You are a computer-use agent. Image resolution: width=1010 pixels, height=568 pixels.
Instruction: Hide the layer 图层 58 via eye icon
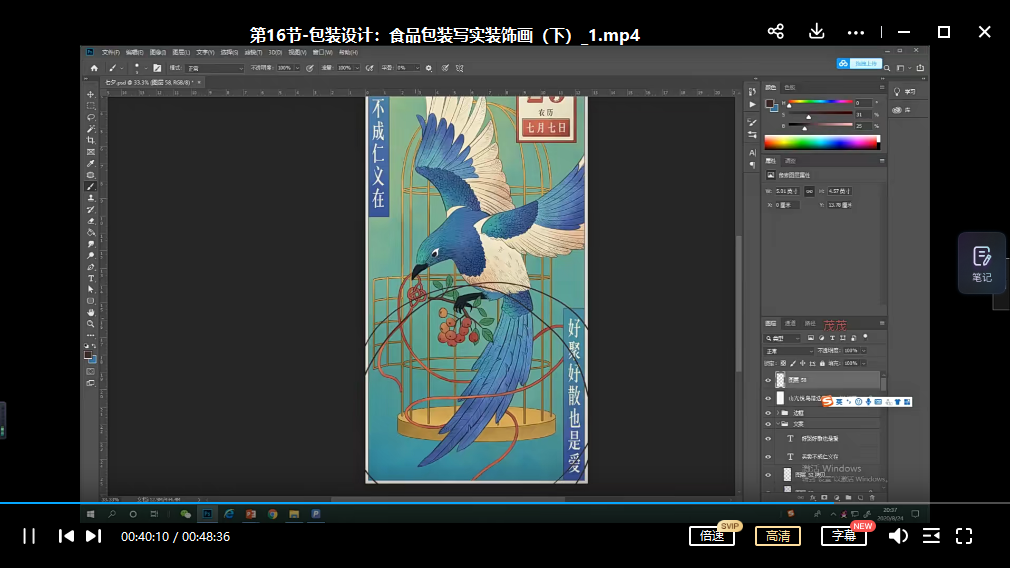click(768, 380)
